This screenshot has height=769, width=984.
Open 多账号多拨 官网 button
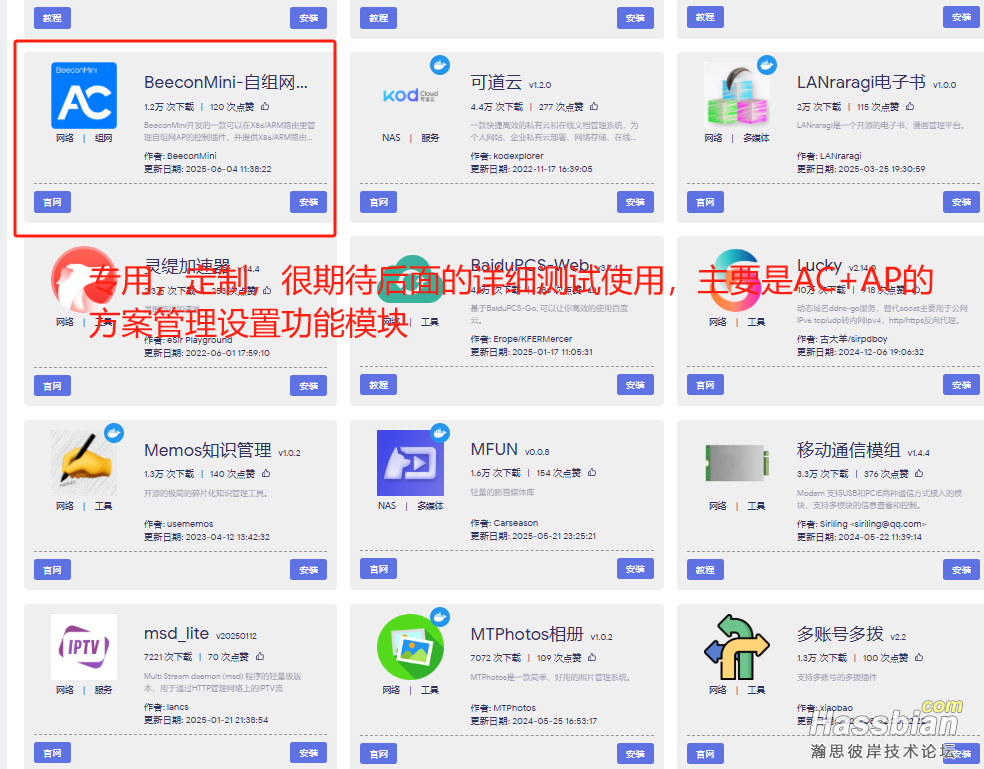coord(705,754)
